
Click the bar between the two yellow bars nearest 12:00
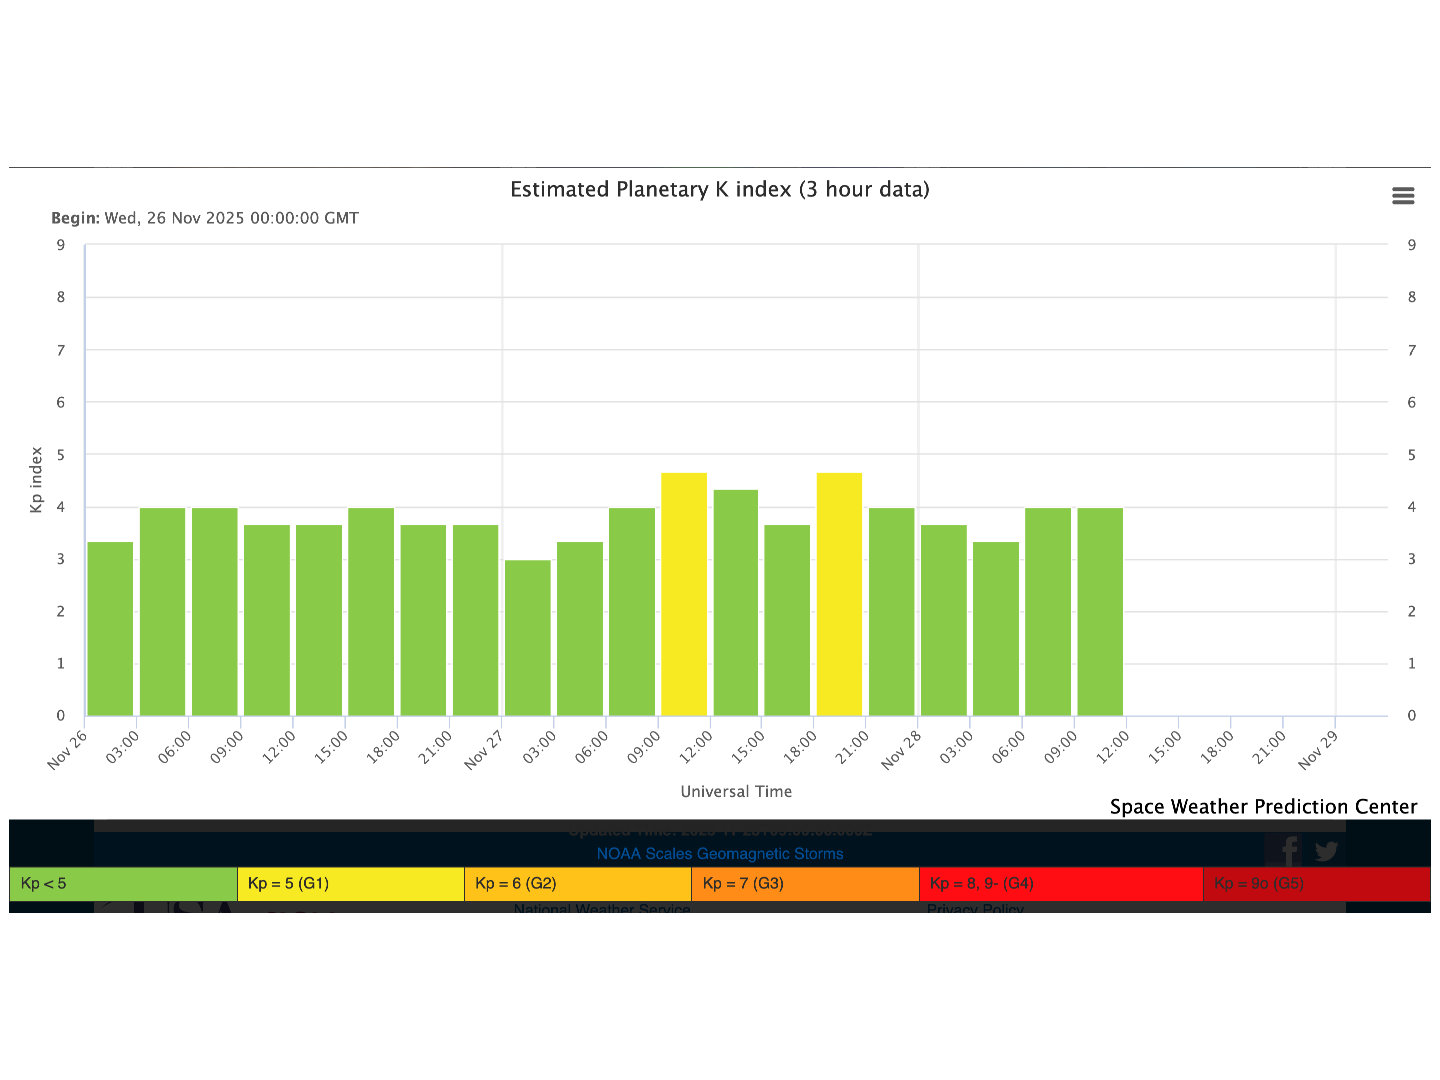click(x=736, y=603)
